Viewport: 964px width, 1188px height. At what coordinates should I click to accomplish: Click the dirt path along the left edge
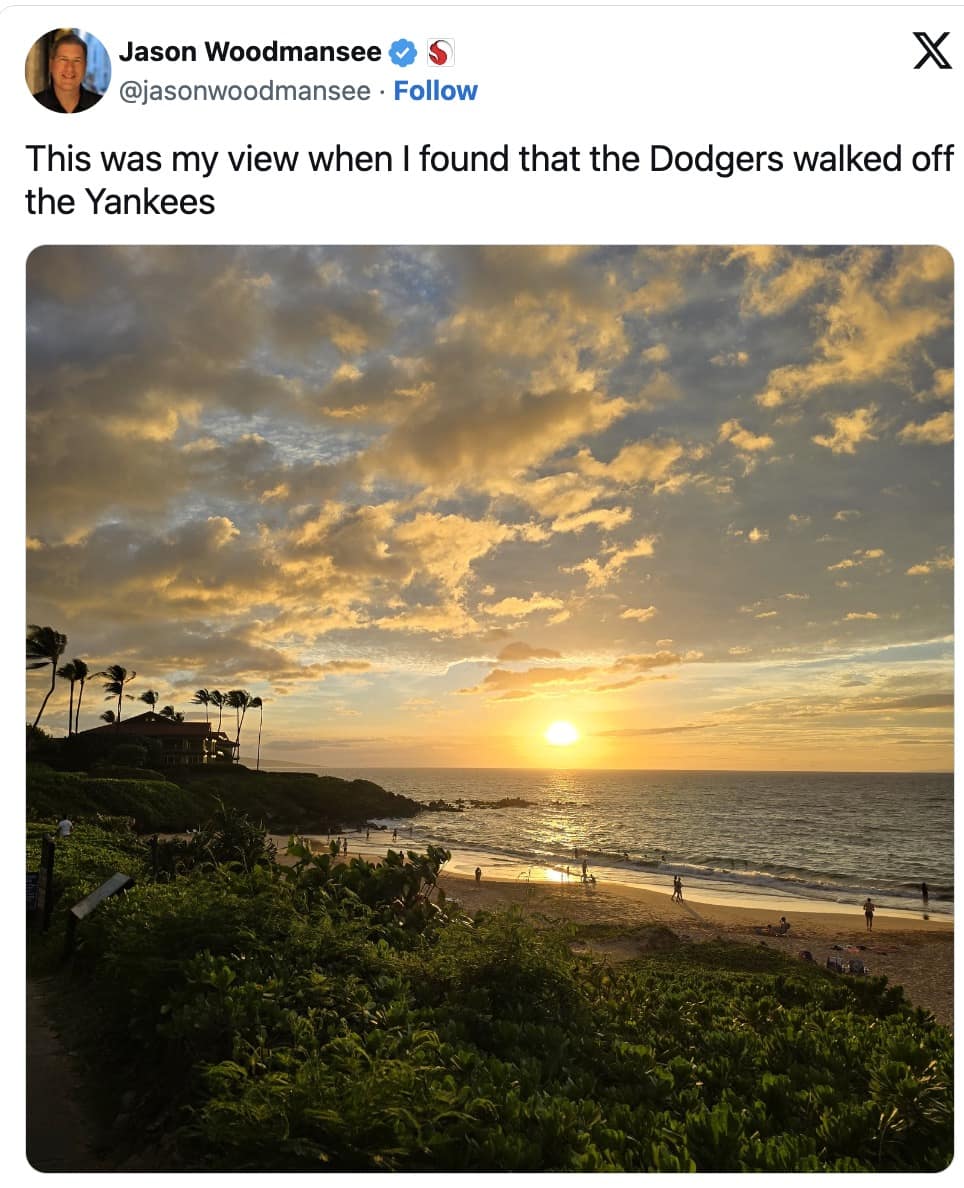[x=55, y=1080]
